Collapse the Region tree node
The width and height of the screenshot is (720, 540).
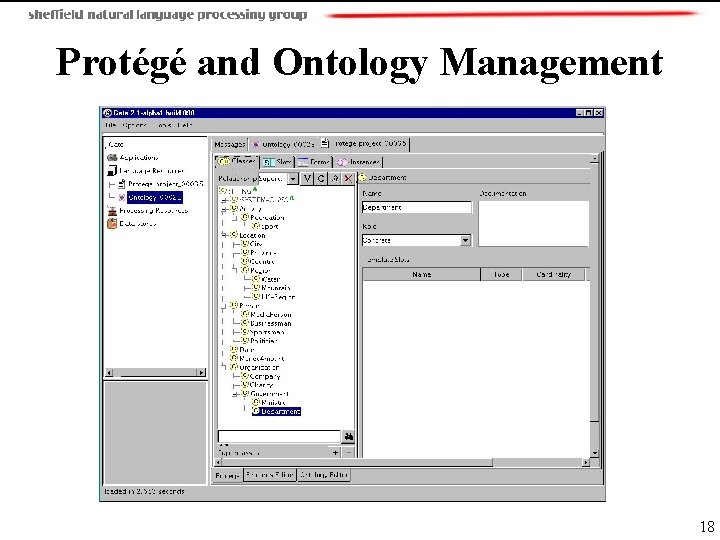[235, 270]
